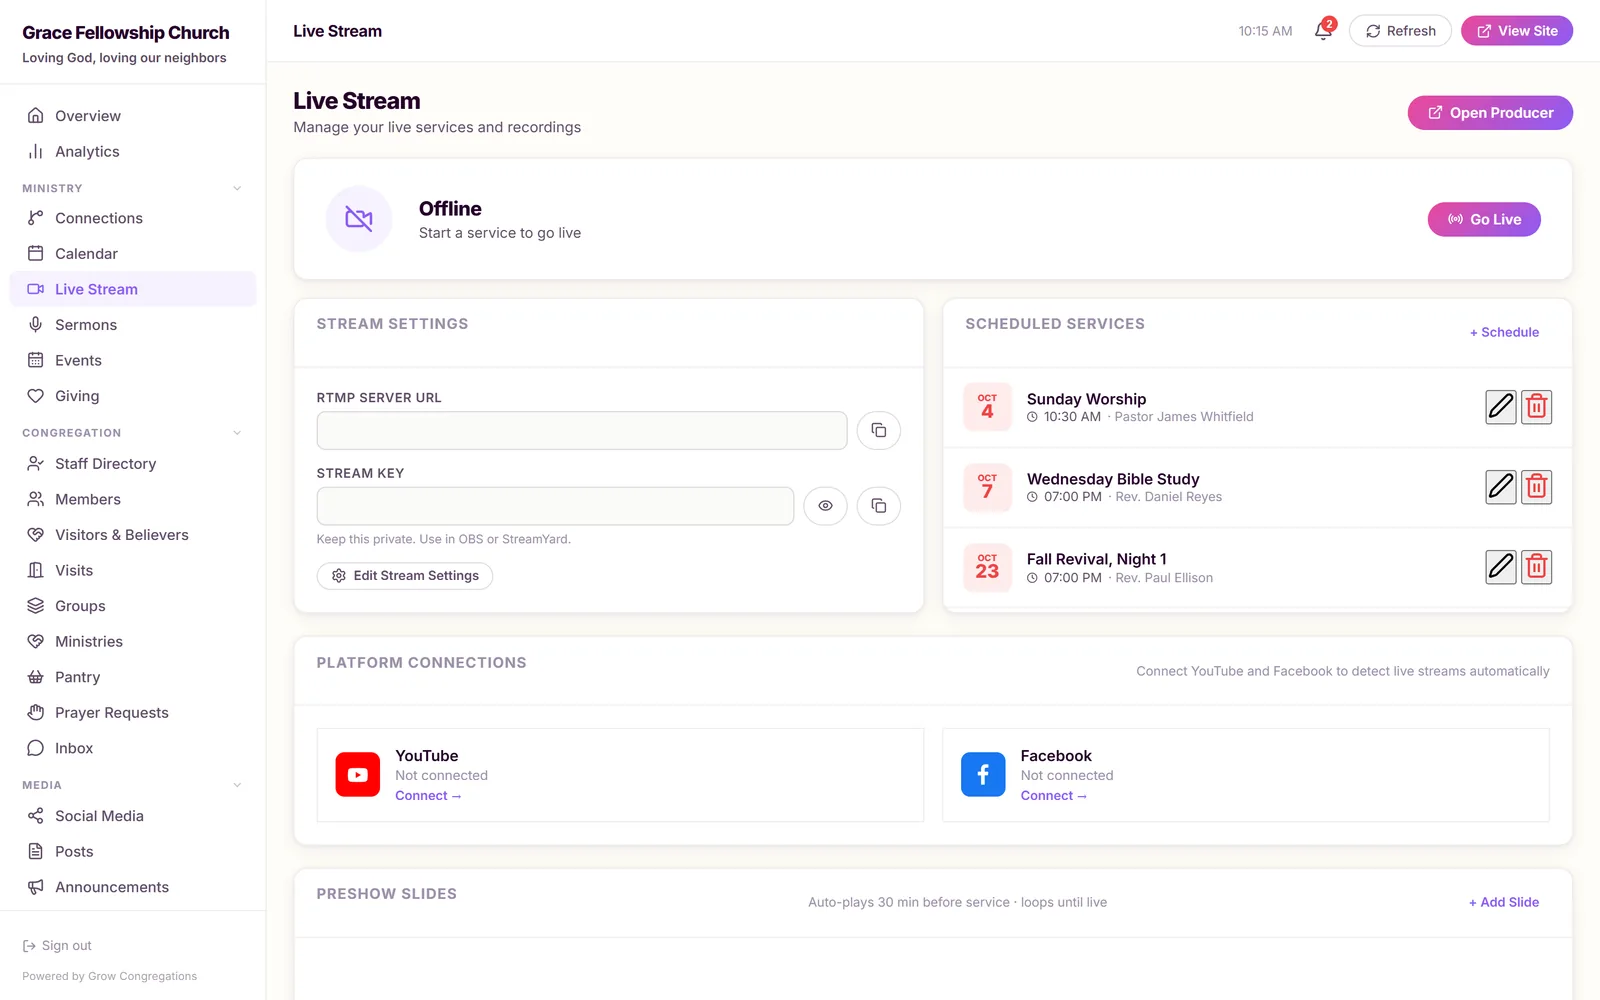Edit the Sunday Worship service
The width and height of the screenshot is (1600, 1000).
point(1501,407)
